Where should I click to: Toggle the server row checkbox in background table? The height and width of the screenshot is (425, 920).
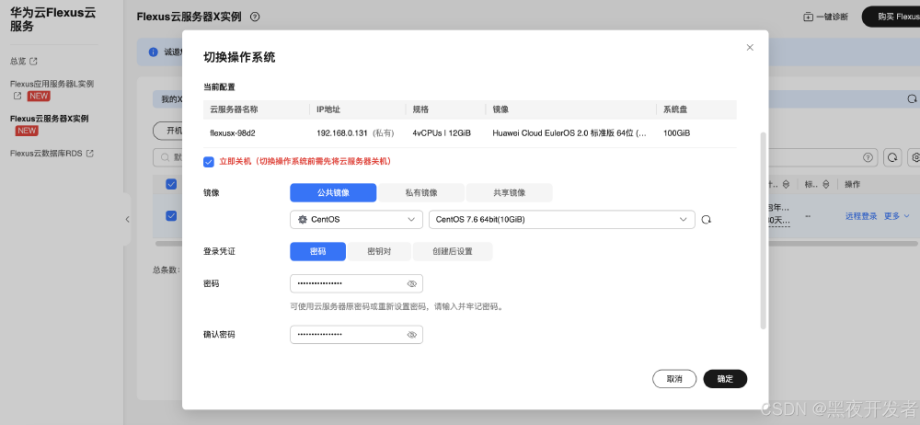point(171,216)
